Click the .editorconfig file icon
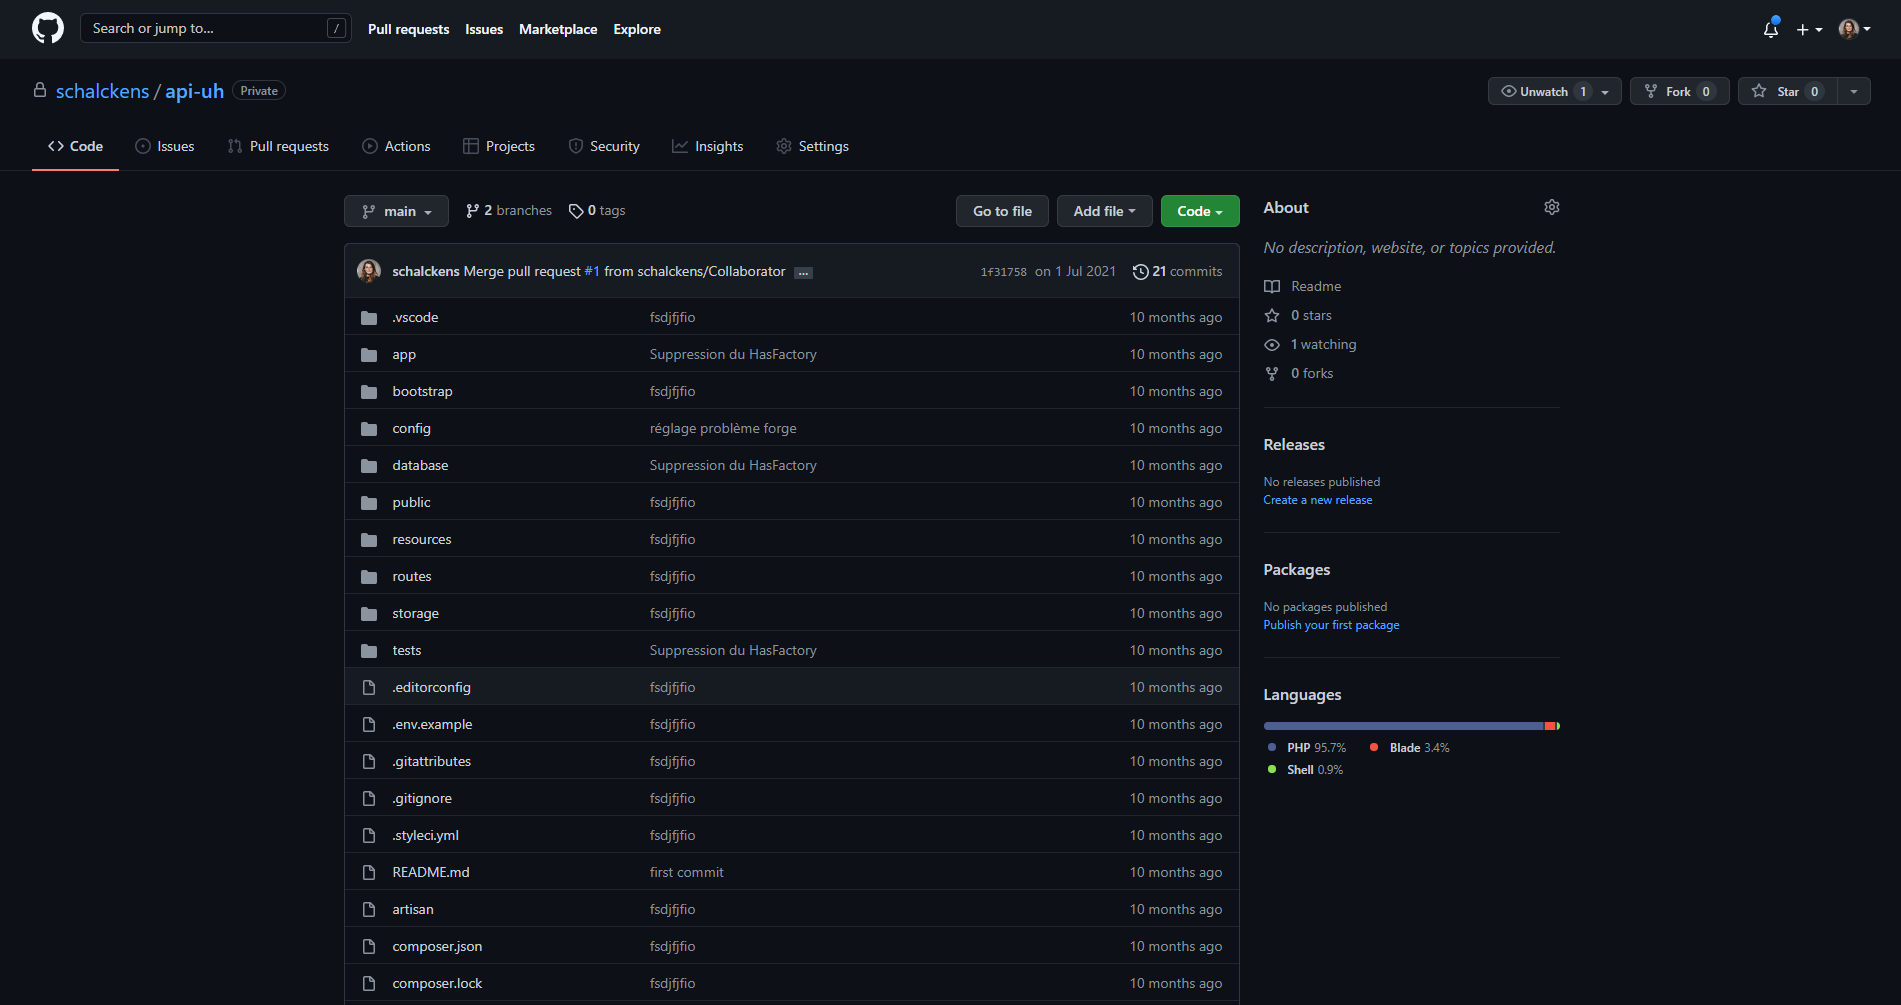The height and width of the screenshot is (1005, 1901). (x=369, y=687)
